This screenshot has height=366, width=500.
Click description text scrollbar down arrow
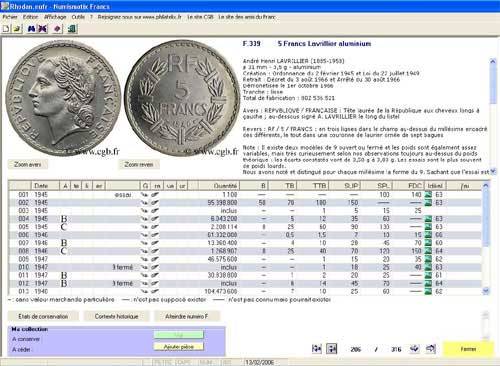tap(493, 171)
